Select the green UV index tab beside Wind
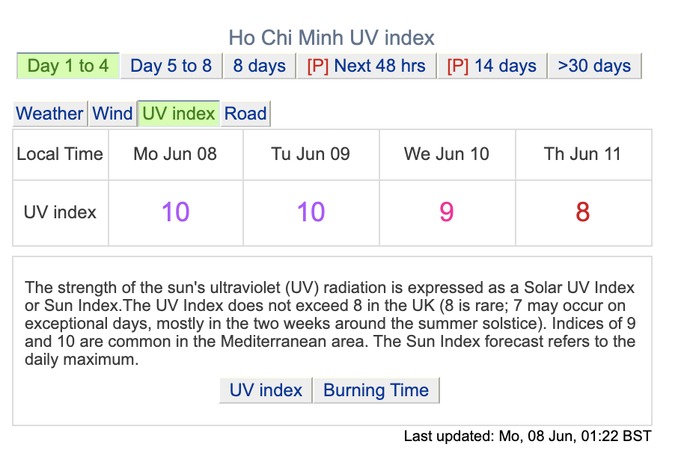Image resolution: width=684 pixels, height=468 pixels. [179, 113]
